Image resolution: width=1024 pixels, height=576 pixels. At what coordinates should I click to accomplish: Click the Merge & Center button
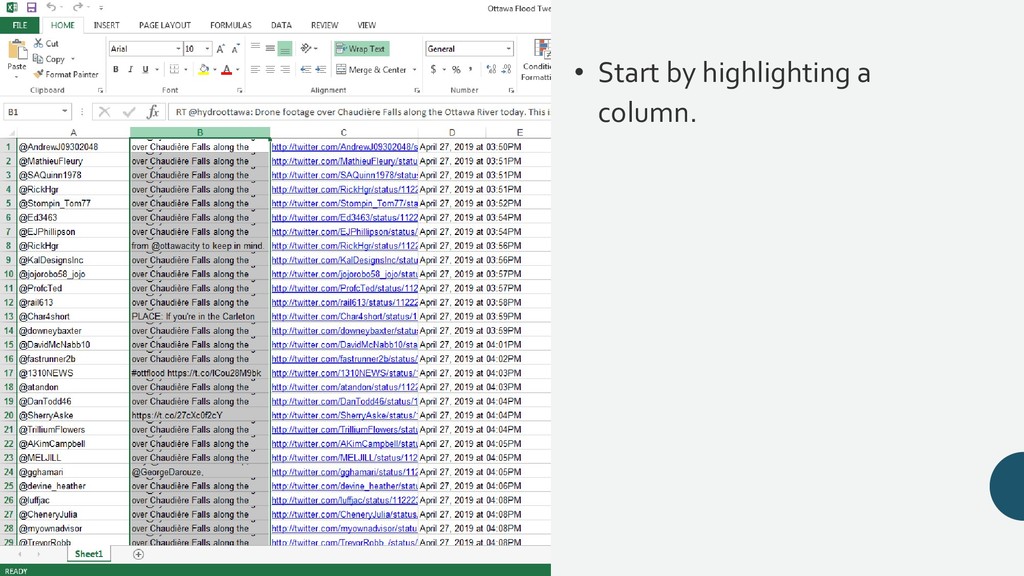point(371,70)
